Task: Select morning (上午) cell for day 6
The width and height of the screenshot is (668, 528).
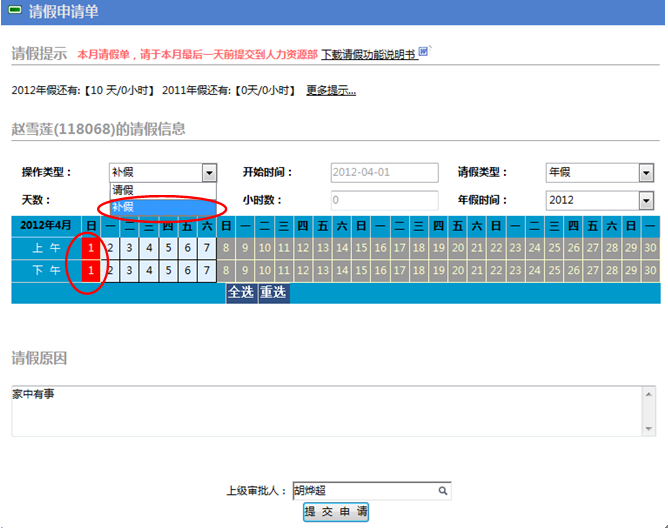Action: (x=187, y=248)
